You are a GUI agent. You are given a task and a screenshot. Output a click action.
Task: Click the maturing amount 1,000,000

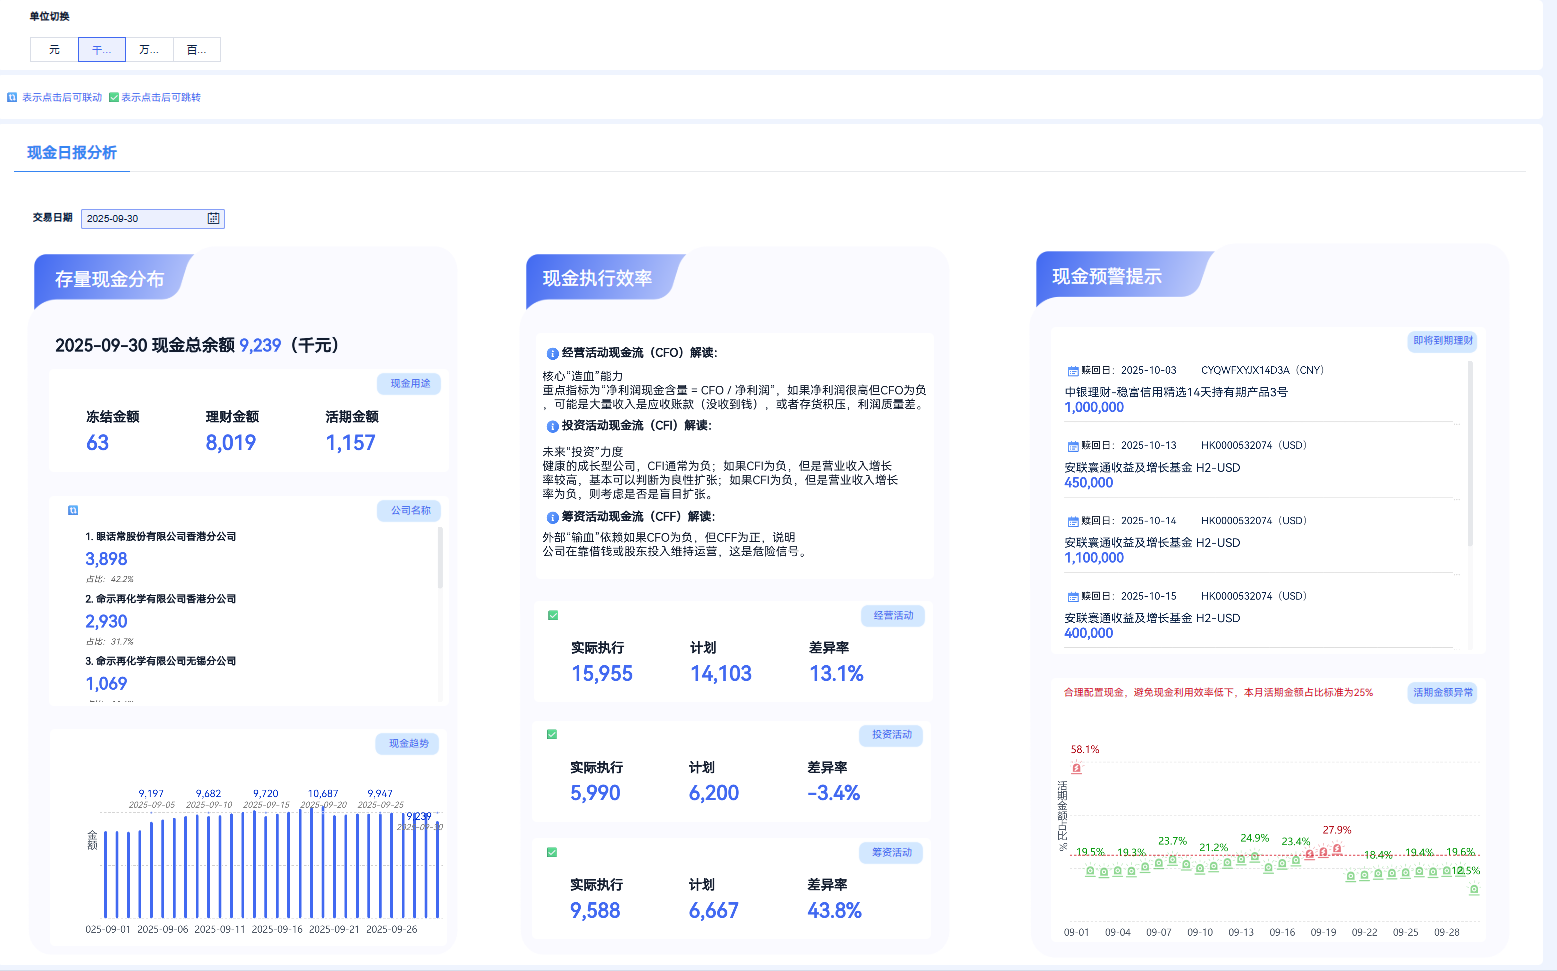(x=1094, y=408)
